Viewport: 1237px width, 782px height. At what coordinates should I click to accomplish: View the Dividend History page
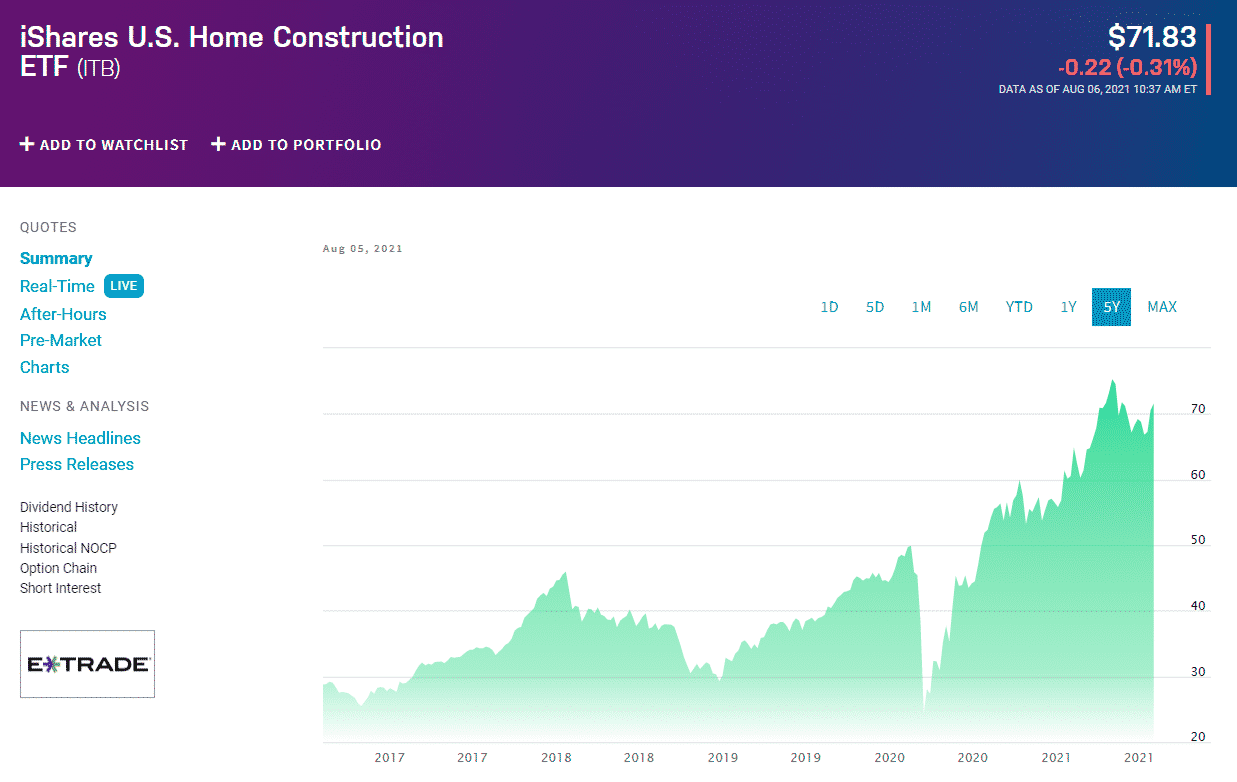pos(68,507)
